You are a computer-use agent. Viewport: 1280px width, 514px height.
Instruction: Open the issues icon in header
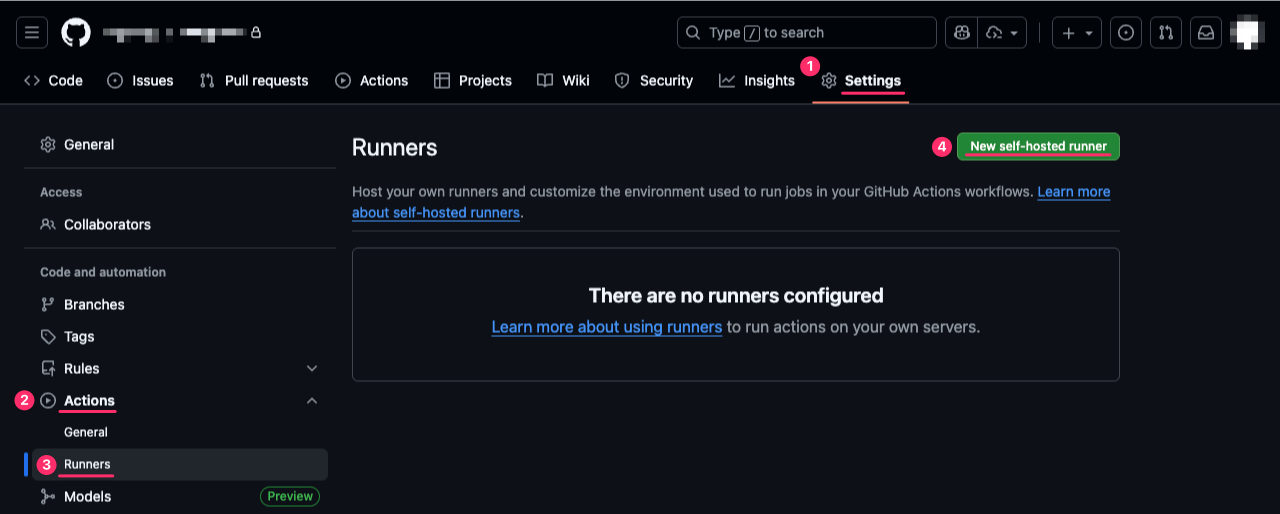click(1126, 33)
